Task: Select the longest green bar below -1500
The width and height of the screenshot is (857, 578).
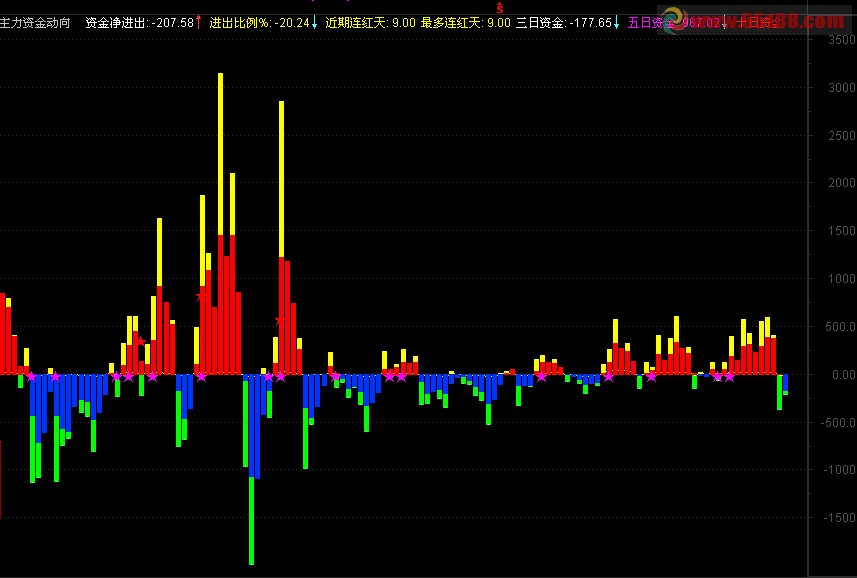Action: (251, 521)
